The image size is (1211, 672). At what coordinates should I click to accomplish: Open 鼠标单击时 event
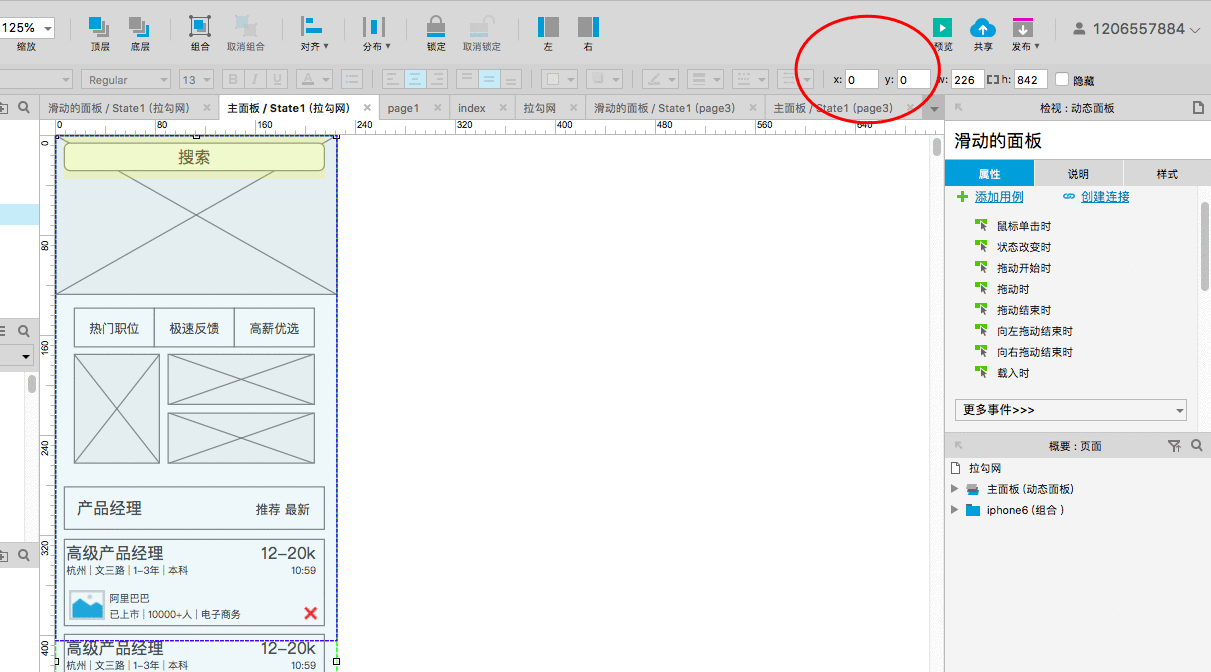click(x=1023, y=226)
